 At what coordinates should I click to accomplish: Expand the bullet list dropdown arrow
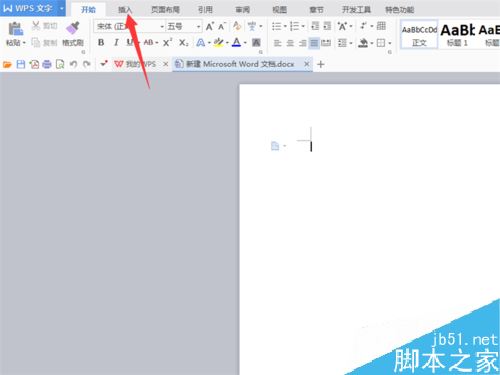(x=285, y=26)
